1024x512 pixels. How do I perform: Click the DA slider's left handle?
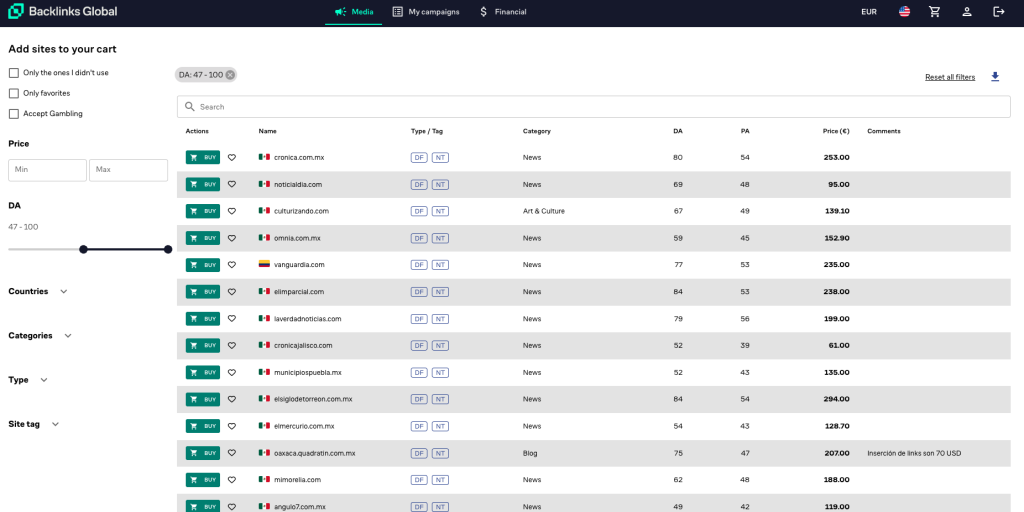83,249
